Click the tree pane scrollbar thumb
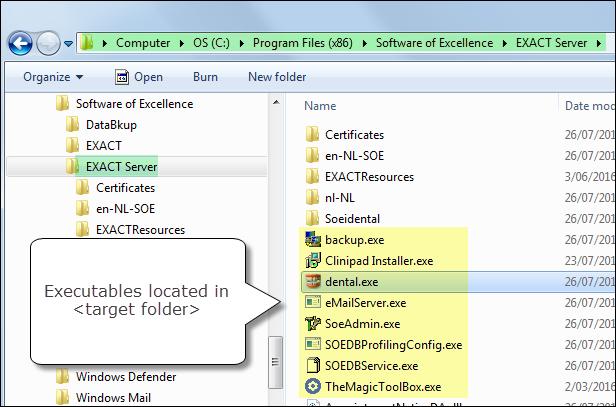 pos(275,362)
